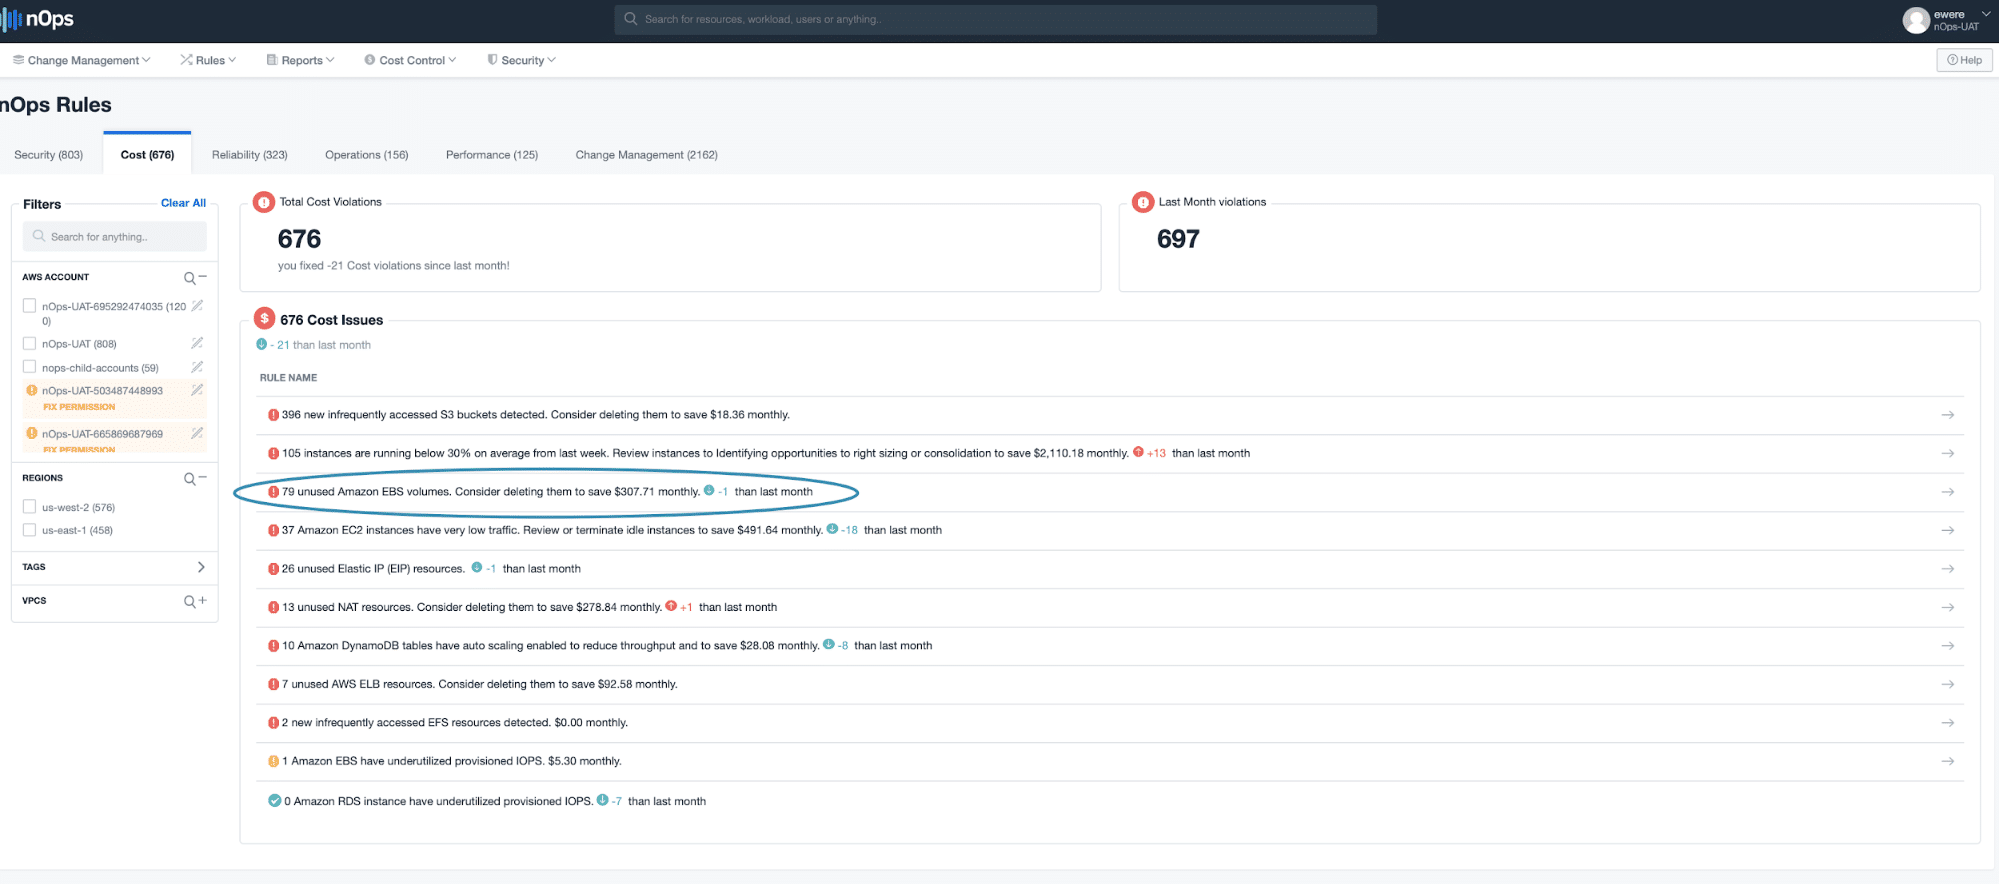Click pencil icon for nOps-UAT-503487448993
The image size is (1999, 884).
point(197,390)
